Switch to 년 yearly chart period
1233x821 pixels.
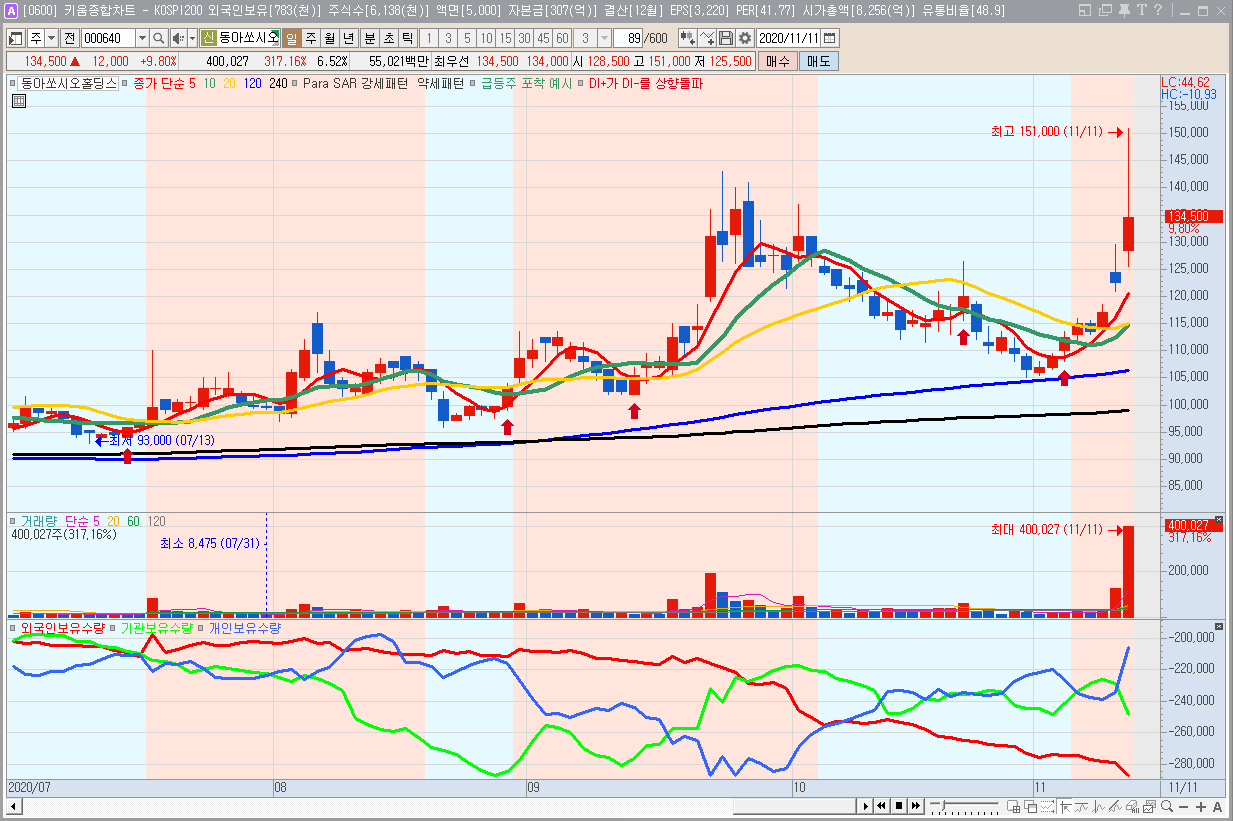coord(348,38)
